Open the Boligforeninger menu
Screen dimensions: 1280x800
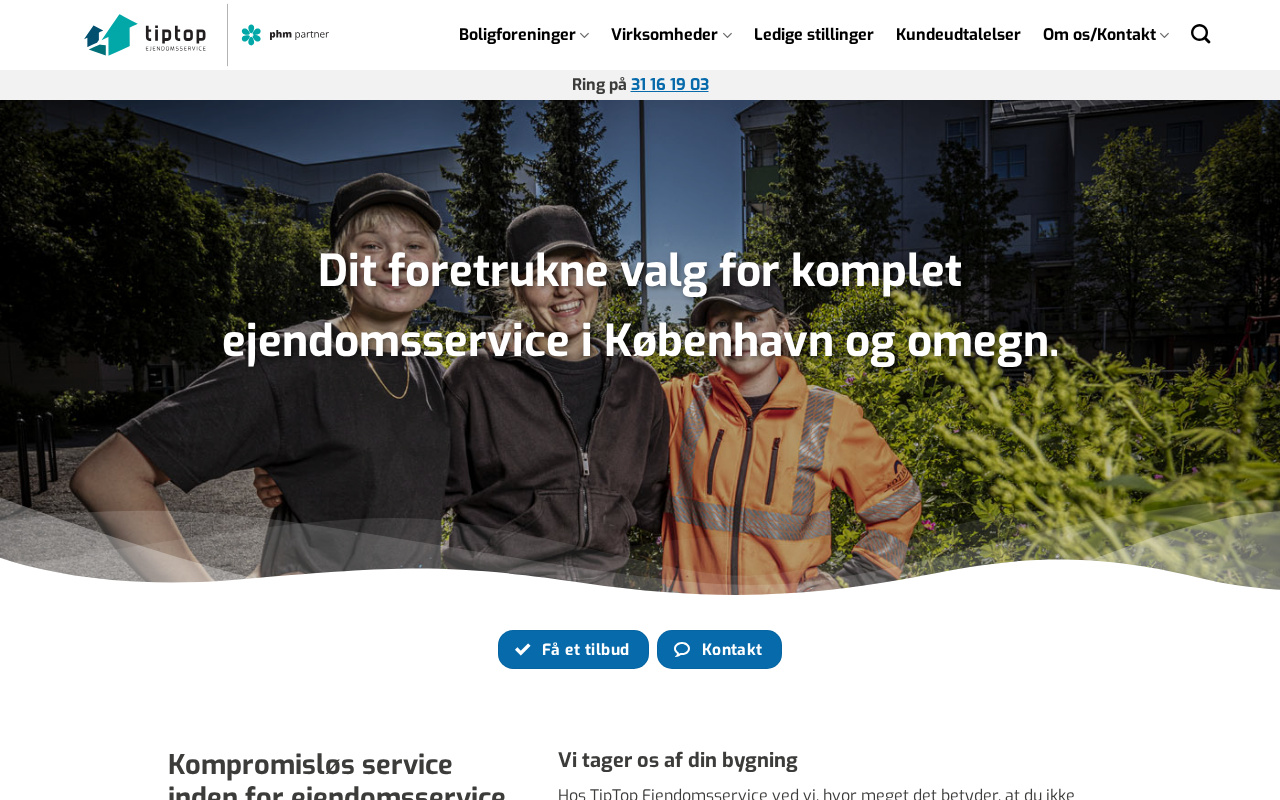pyautogui.click(x=517, y=35)
